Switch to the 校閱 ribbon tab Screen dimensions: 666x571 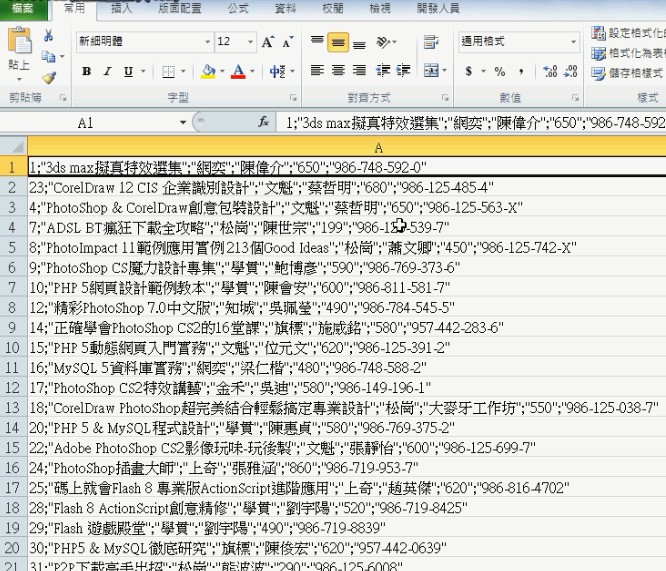[333, 8]
